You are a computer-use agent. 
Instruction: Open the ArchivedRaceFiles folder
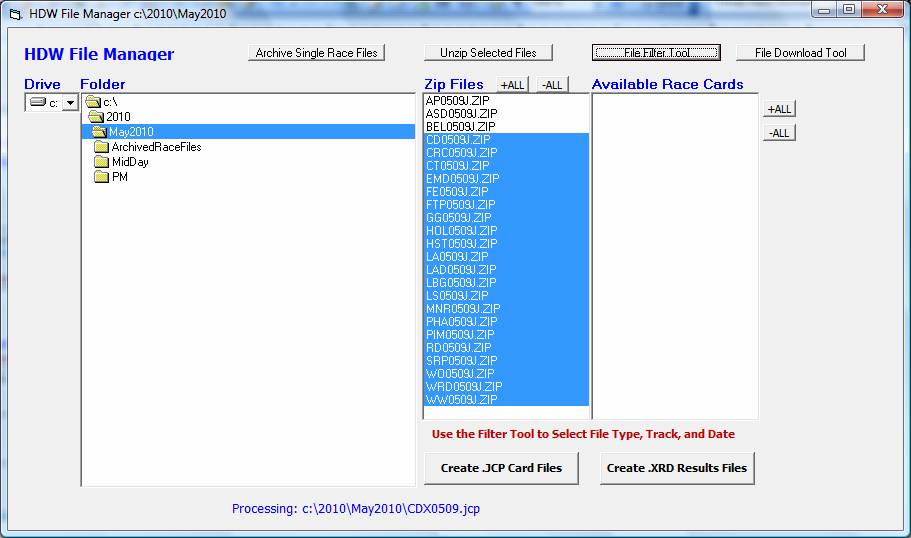click(x=101, y=147)
